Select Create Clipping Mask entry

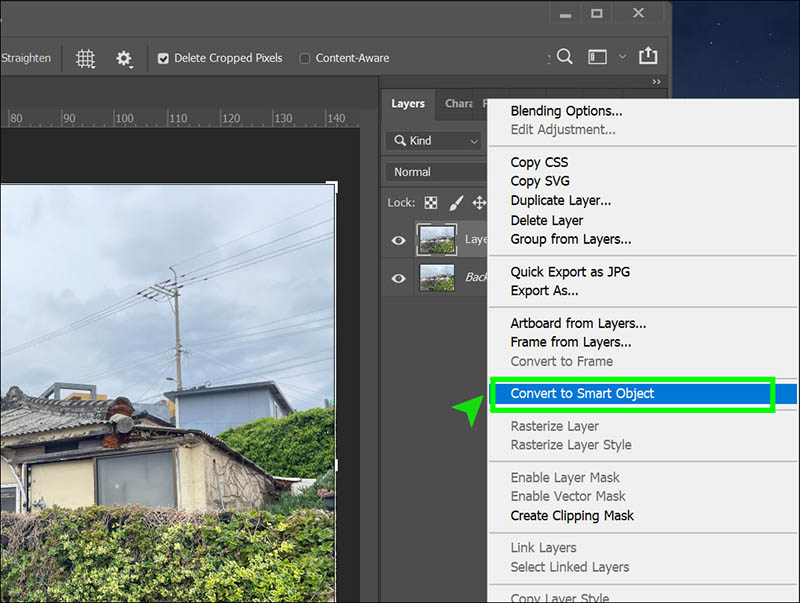coord(572,516)
